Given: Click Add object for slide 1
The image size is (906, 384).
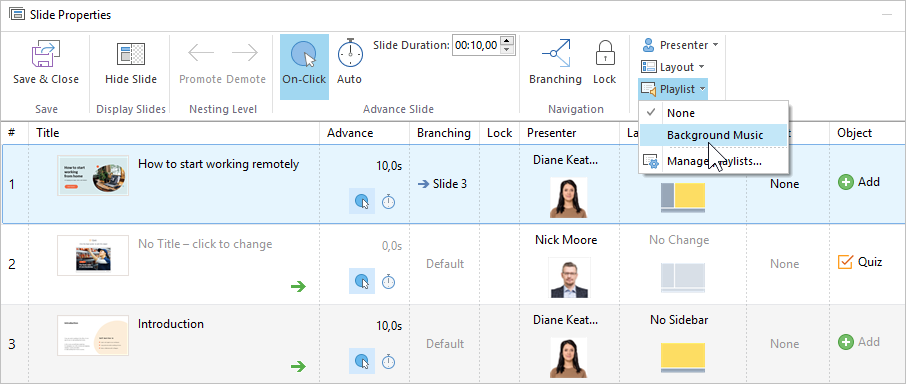Looking at the screenshot, I should [859, 182].
